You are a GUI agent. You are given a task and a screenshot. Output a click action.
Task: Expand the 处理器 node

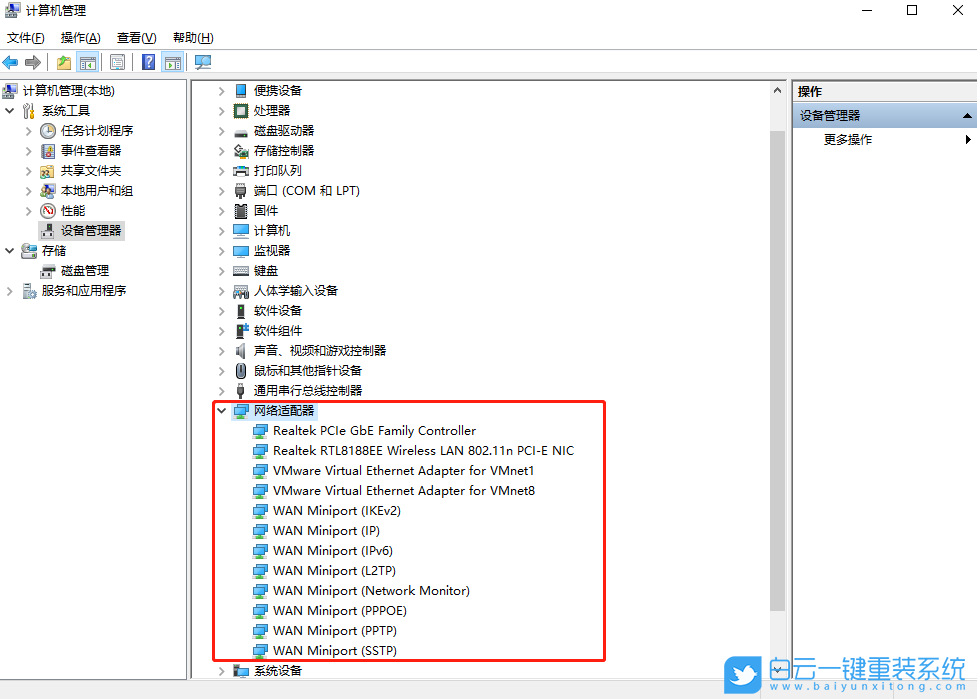[x=221, y=110]
